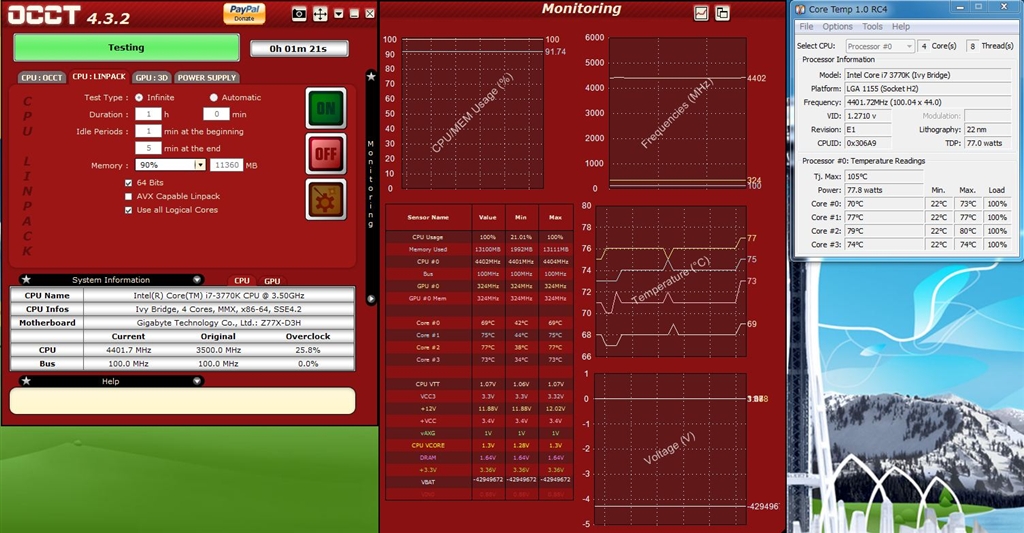Click the idle period at beginning field
This screenshot has height=533, width=1024.
tap(148, 131)
